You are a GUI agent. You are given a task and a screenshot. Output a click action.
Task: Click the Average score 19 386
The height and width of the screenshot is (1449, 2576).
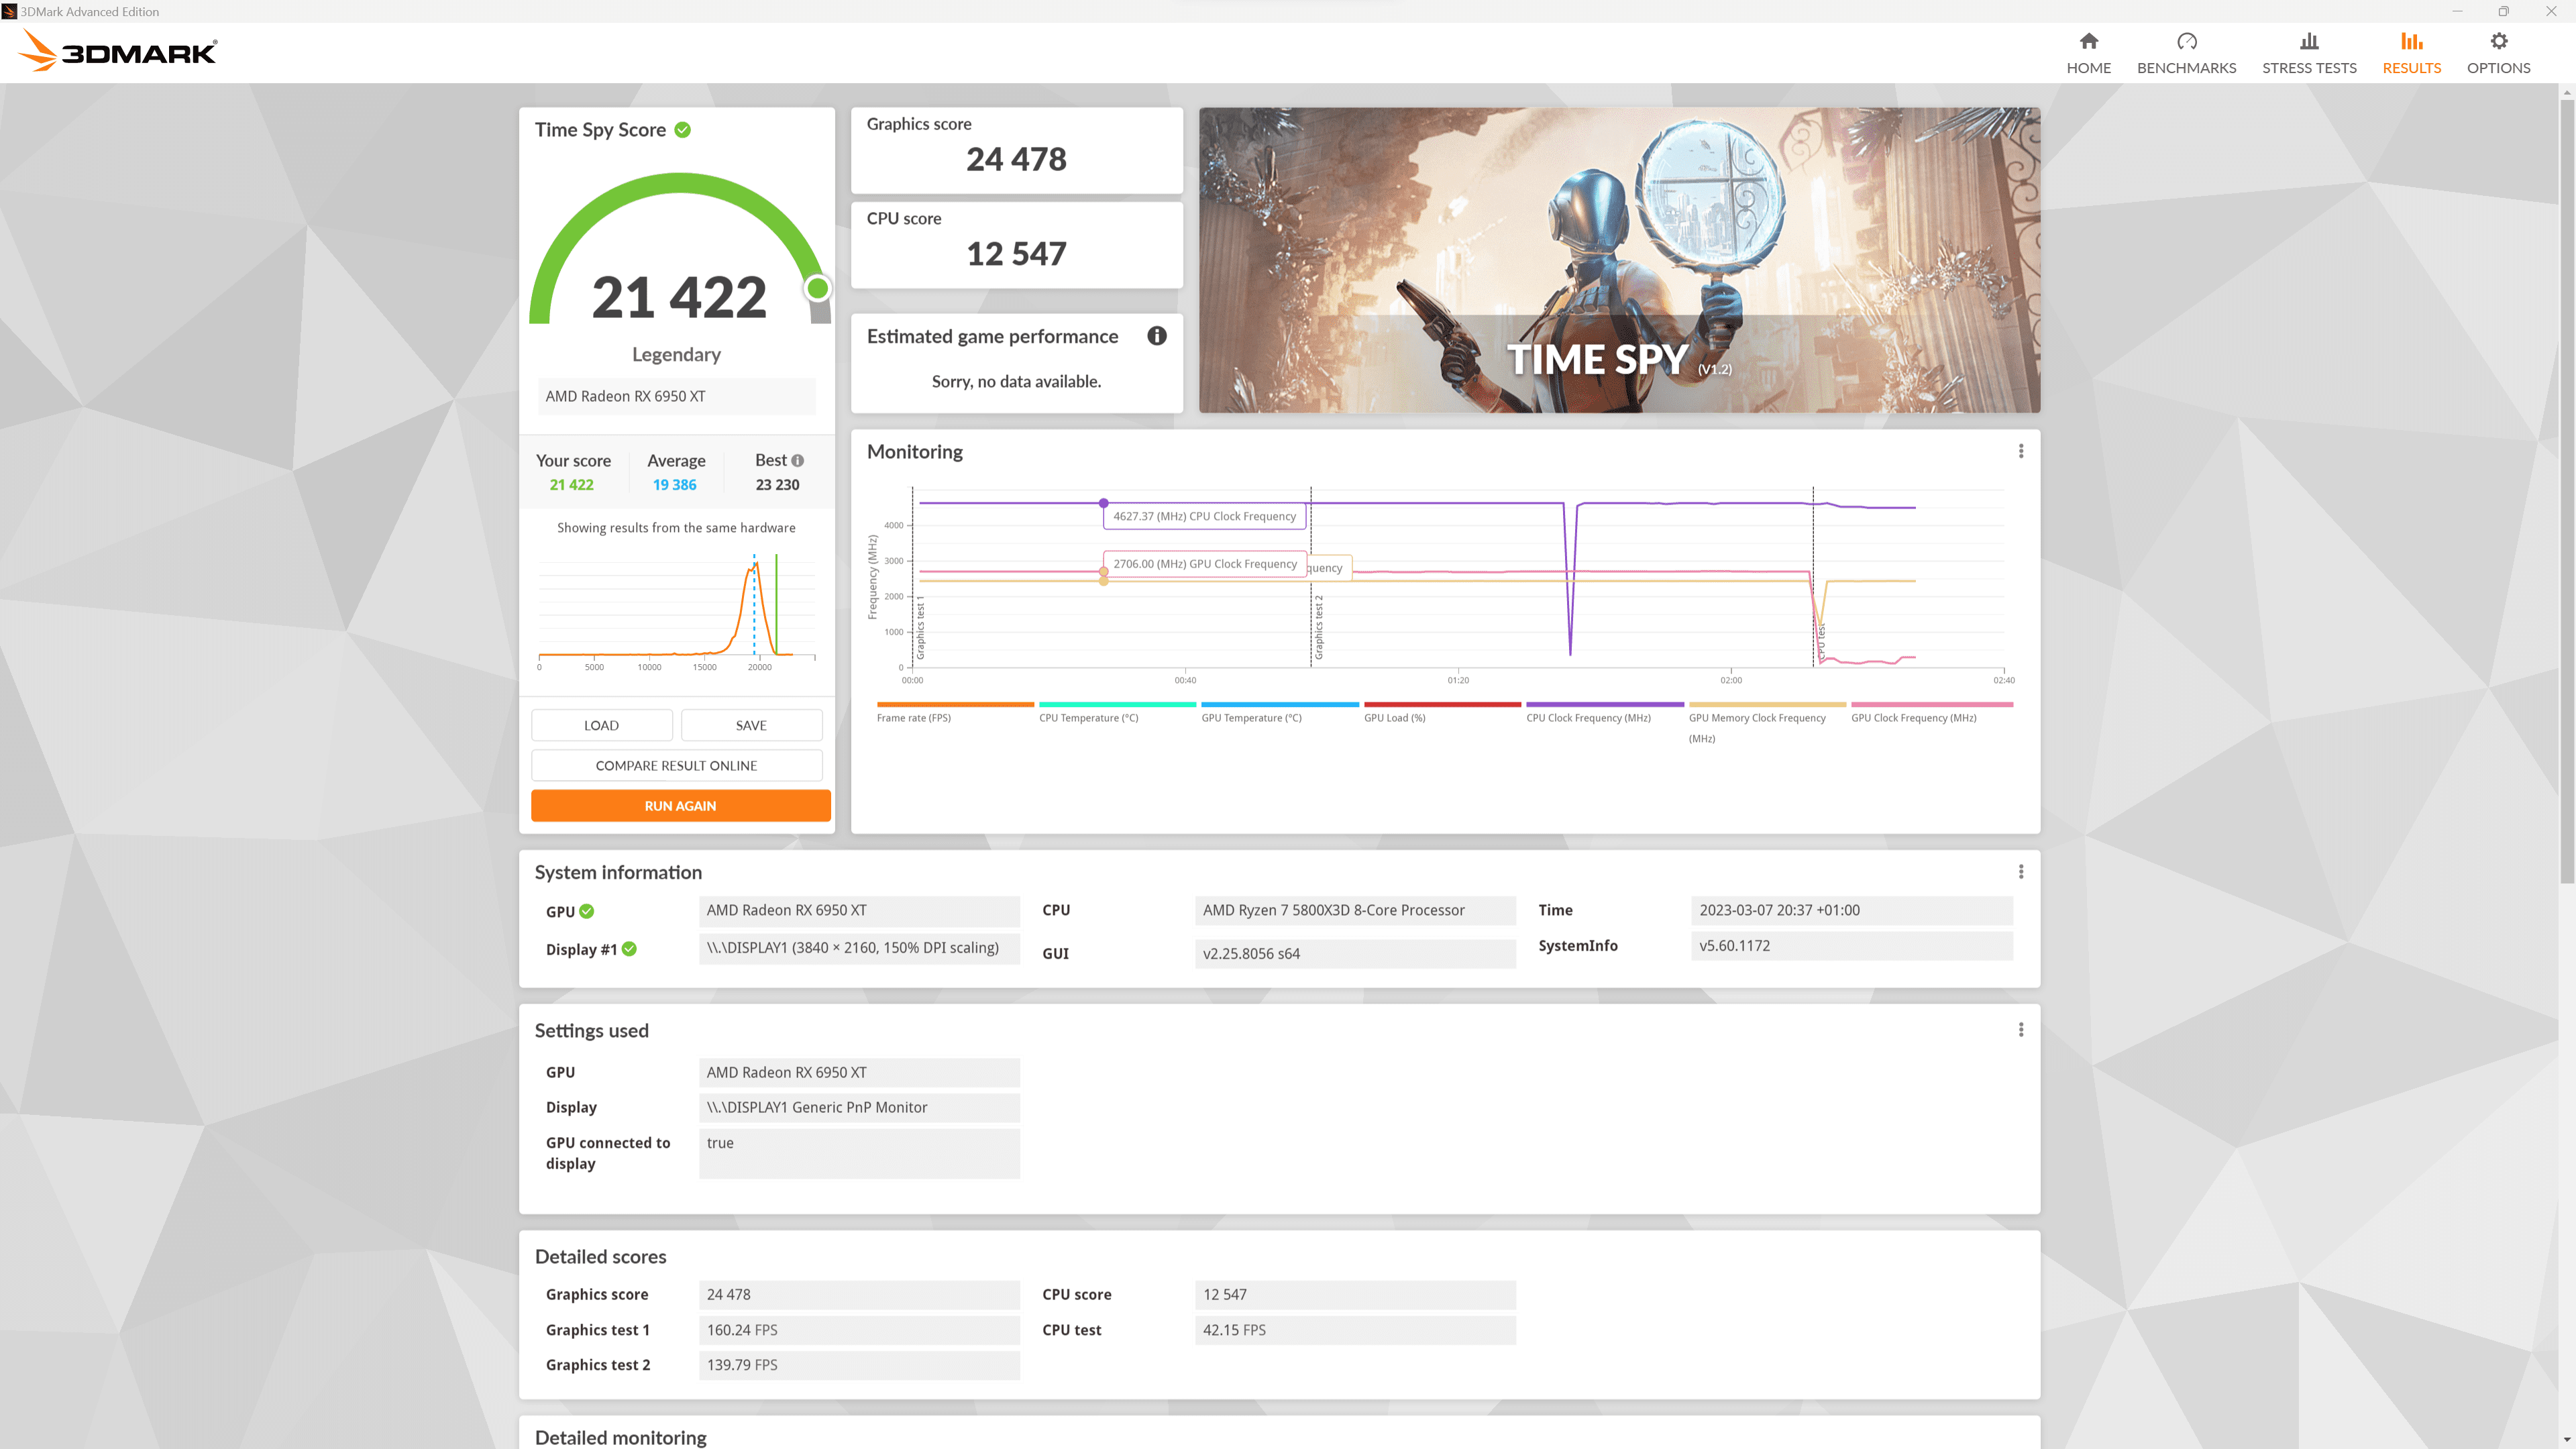point(674,485)
